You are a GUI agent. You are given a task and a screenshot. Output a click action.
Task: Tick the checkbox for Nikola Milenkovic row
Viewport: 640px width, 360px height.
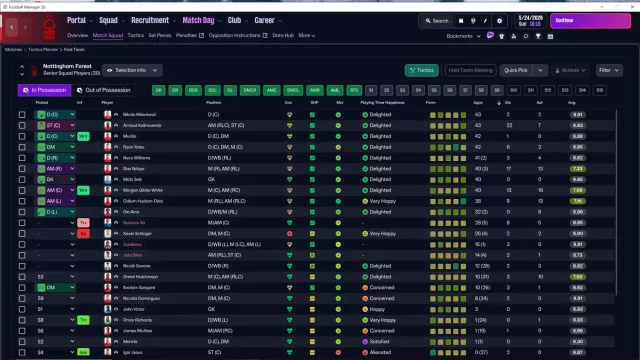point(22,115)
